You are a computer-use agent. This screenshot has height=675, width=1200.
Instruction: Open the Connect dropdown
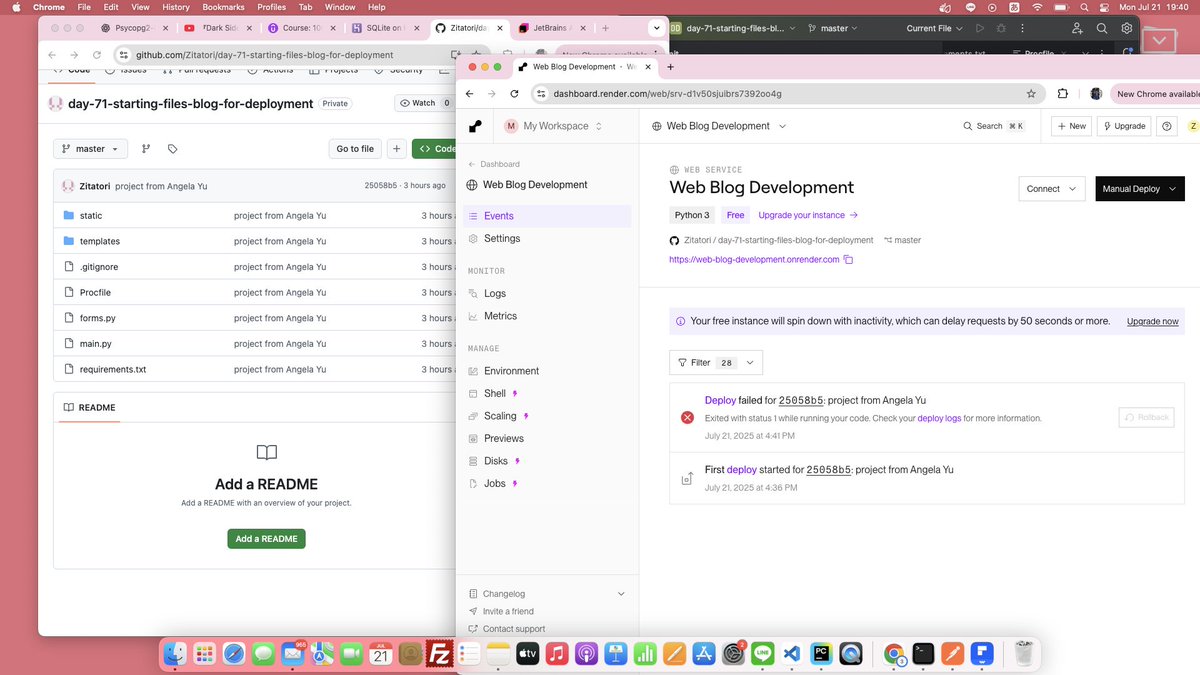pos(1051,189)
